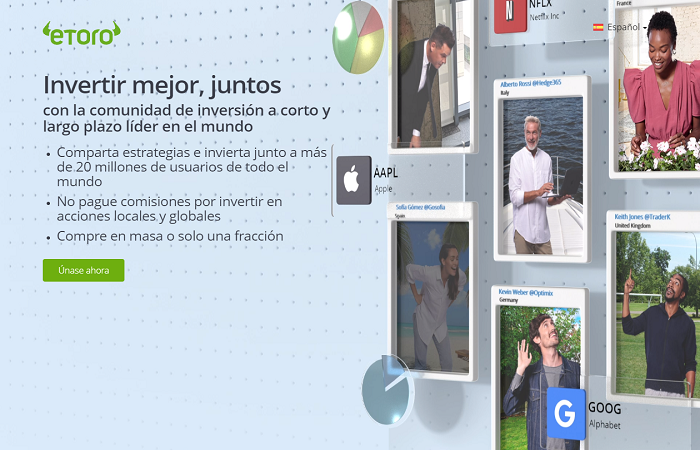
Task: Open Keith Jones @TraderK profile photo
Action: (658, 314)
